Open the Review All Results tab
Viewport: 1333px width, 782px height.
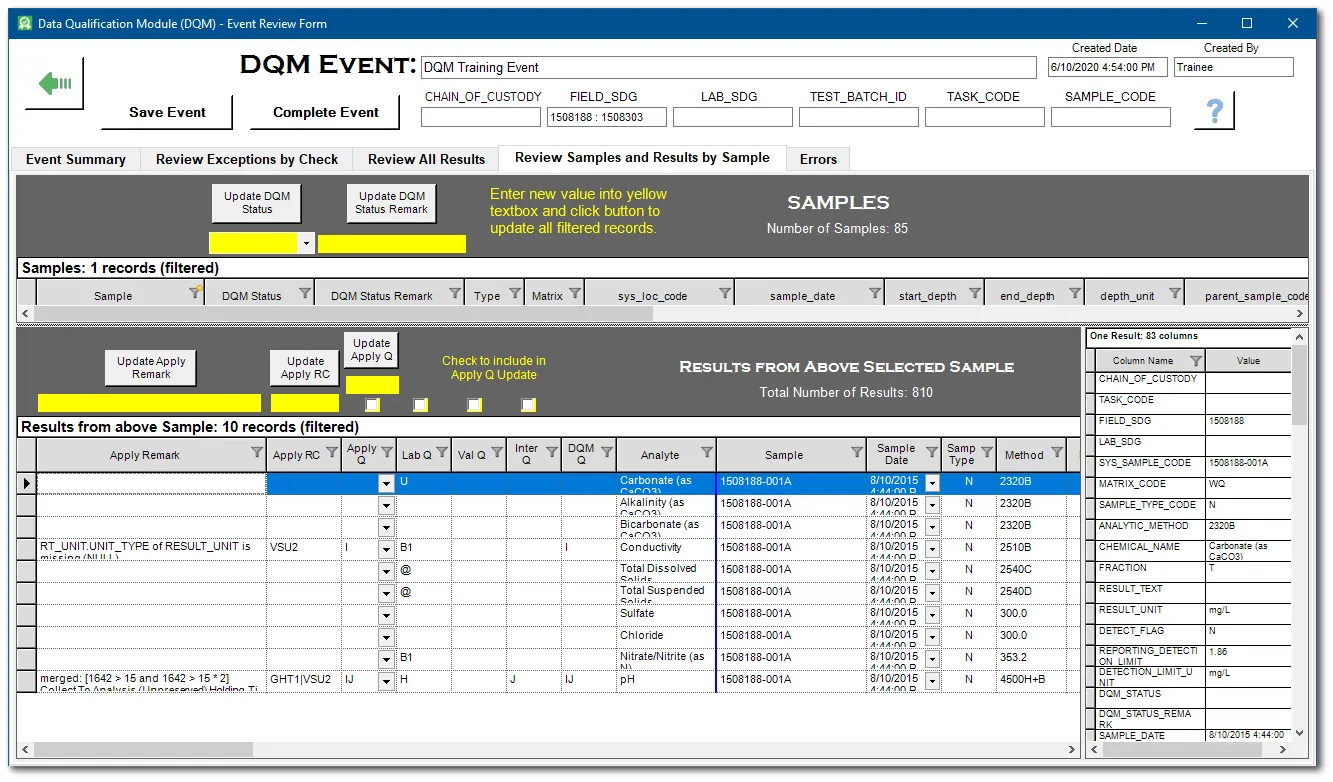[426, 159]
